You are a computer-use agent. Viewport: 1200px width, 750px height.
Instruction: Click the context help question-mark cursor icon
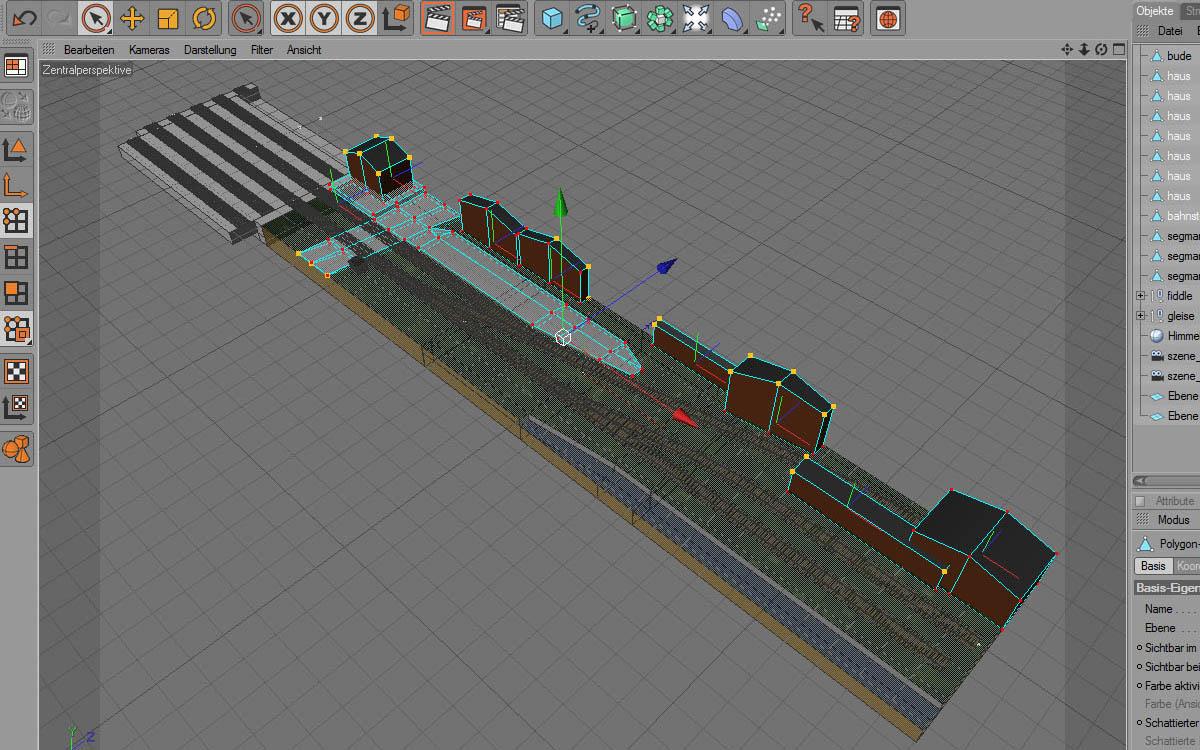[x=809, y=18]
